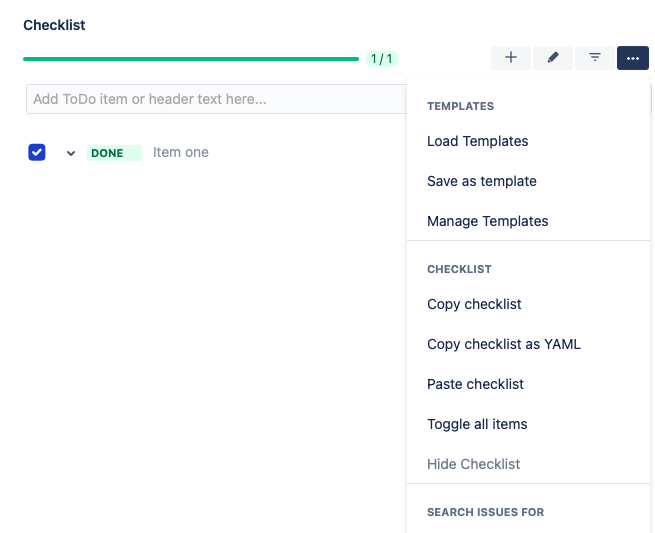Focus the Add ToDo item text field
The image size is (655, 533).
pos(215,99)
